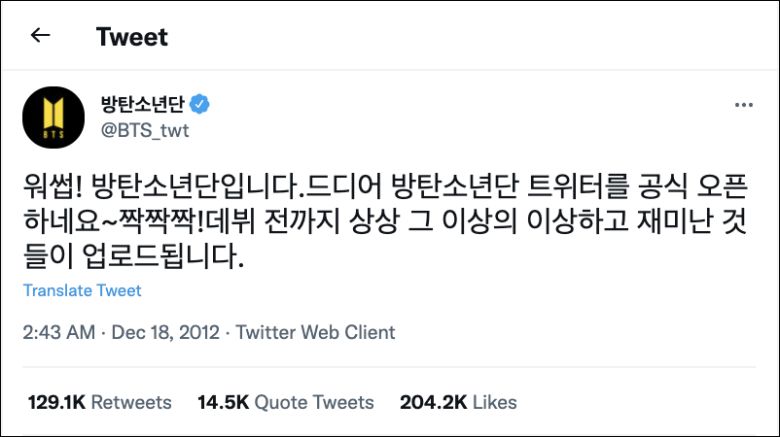Click the blue verified badge
The width and height of the screenshot is (780, 437).
201,104
